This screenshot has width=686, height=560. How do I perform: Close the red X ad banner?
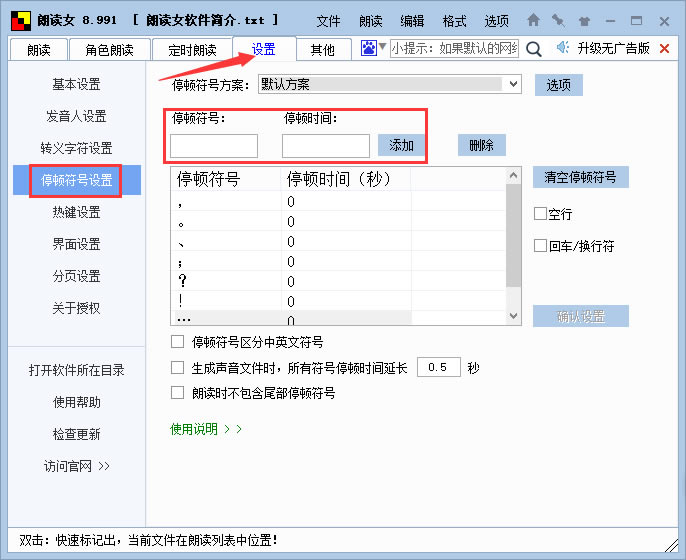tap(664, 49)
